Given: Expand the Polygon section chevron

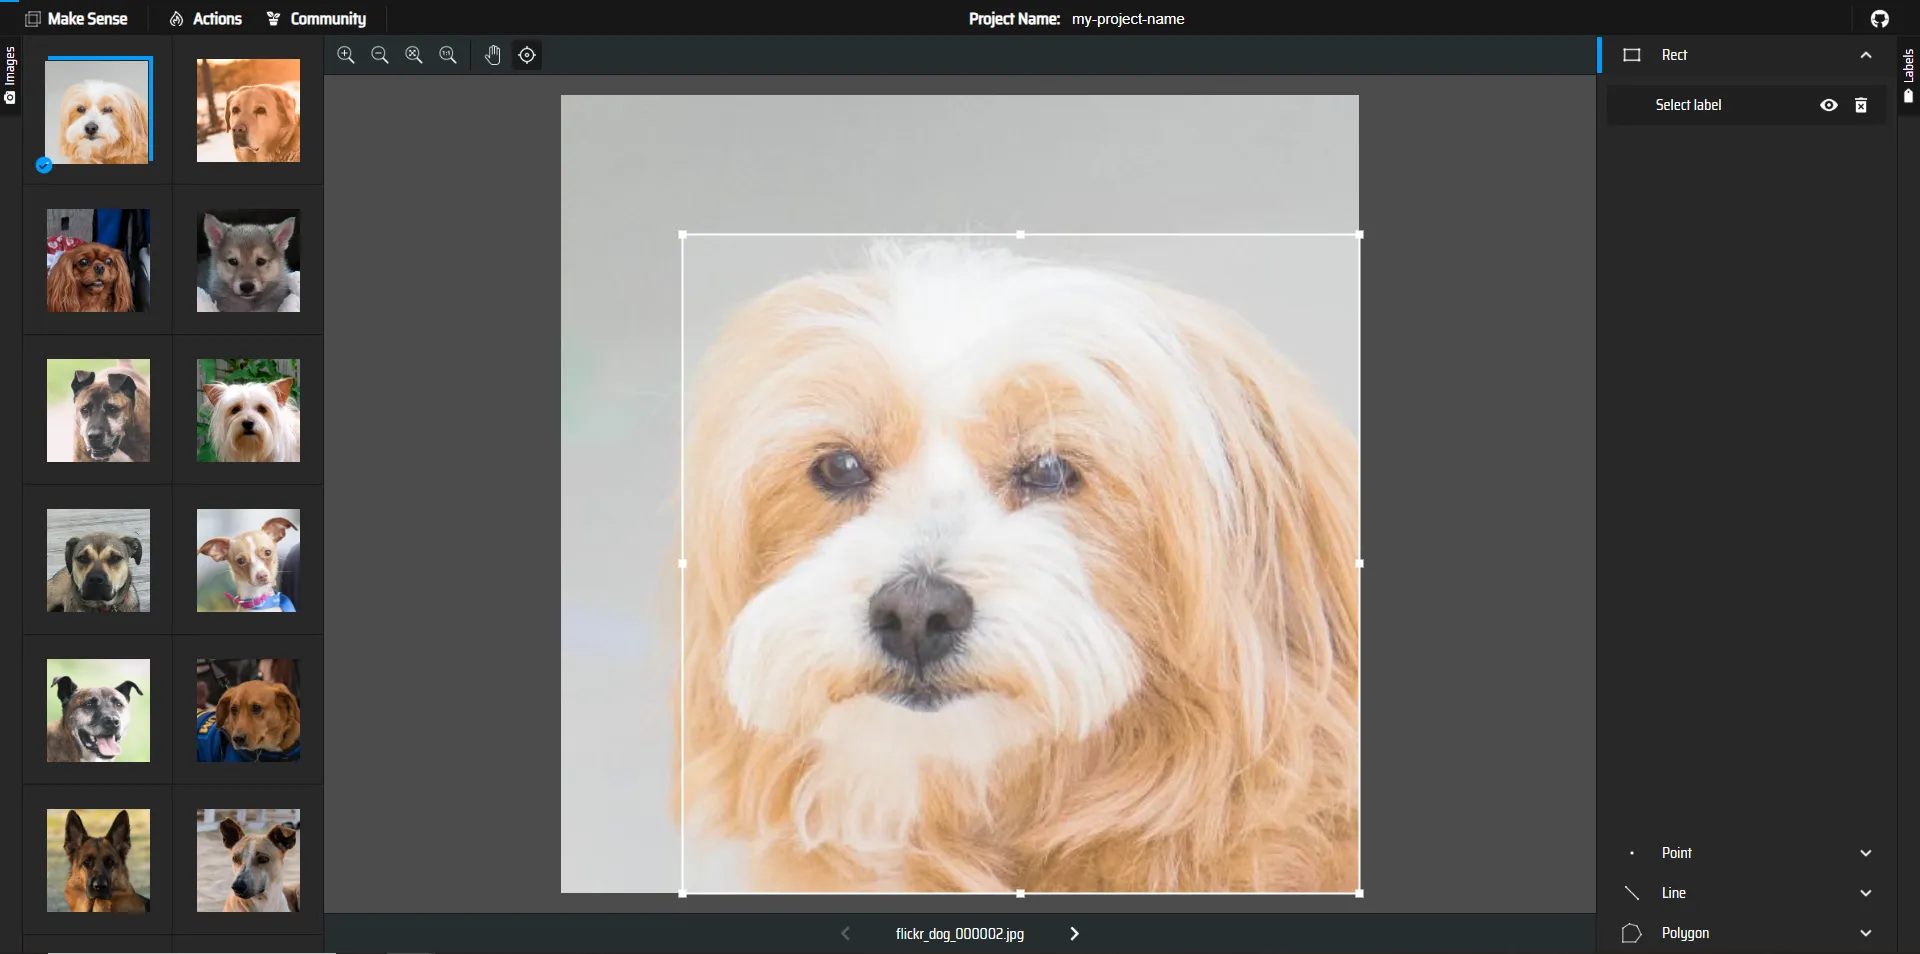Looking at the screenshot, I should pyautogui.click(x=1866, y=933).
